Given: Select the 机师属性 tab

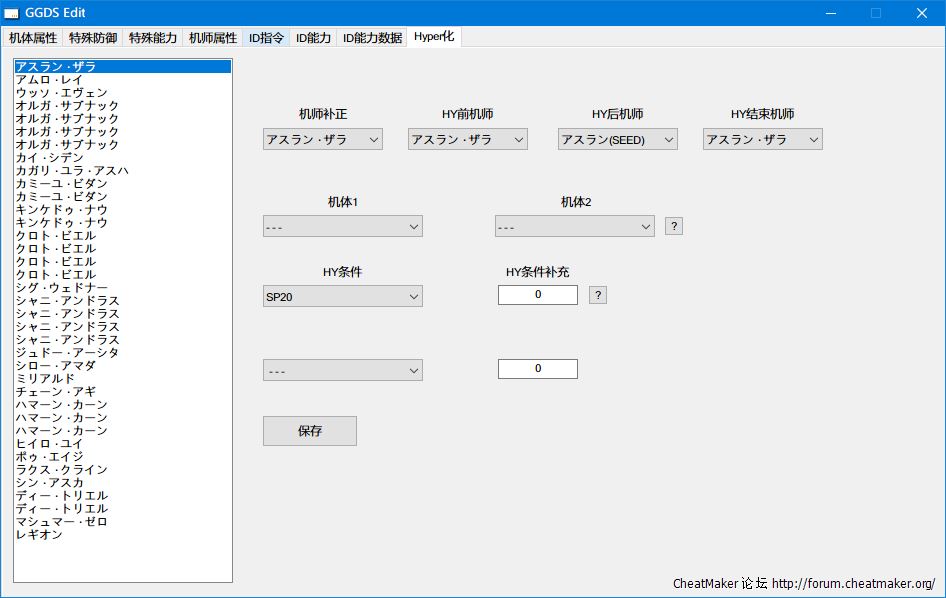Looking at the screenshot, I should click(x=213, y=38).
